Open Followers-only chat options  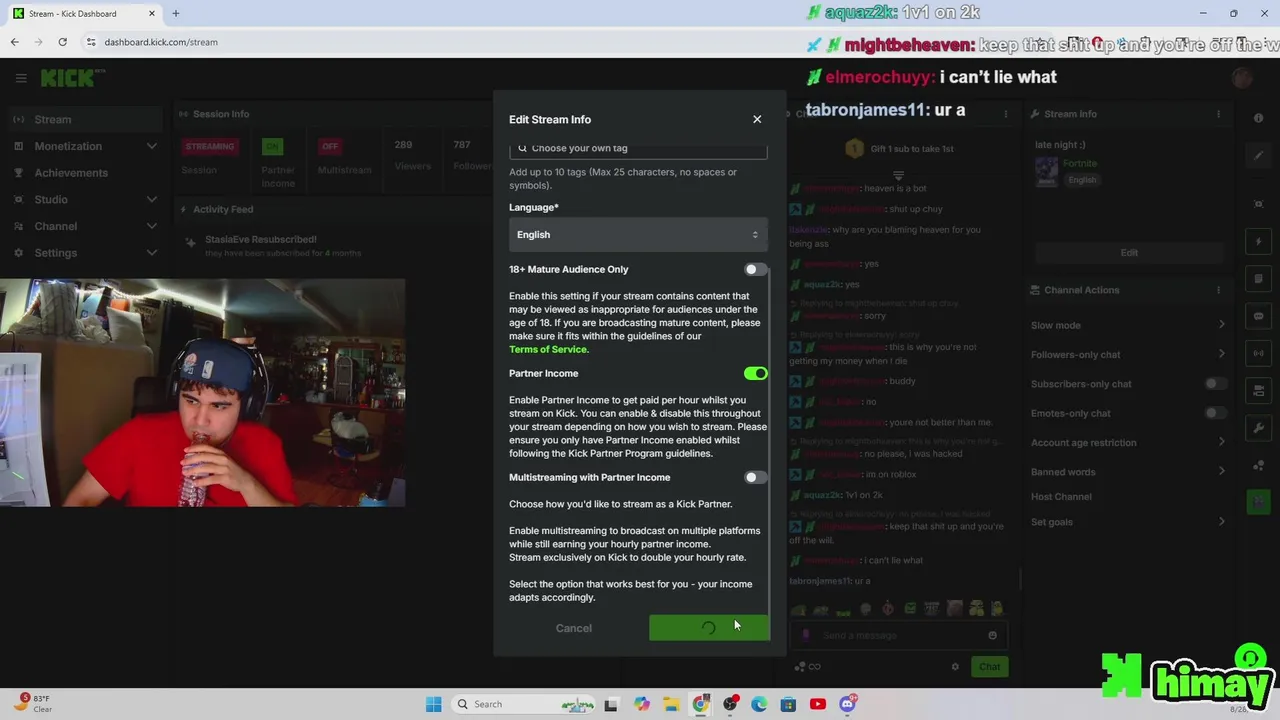(x=1128, y=354)
